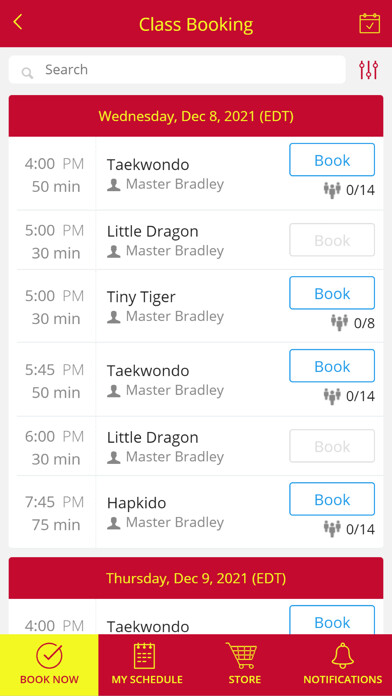Tap attendee icon for 4:00 PM Taekwondo
The width and height of the screenshot is (392, 696).
pyautogui.click(x=332, y=190)
